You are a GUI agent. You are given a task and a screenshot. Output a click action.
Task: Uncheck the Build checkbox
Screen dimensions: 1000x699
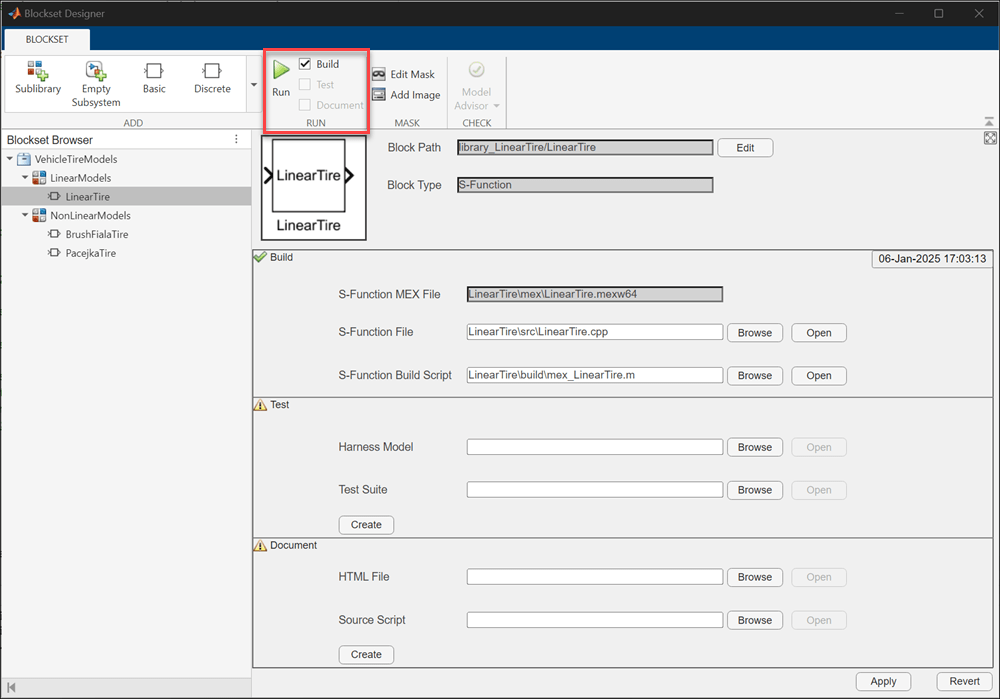tap(305, 64)
